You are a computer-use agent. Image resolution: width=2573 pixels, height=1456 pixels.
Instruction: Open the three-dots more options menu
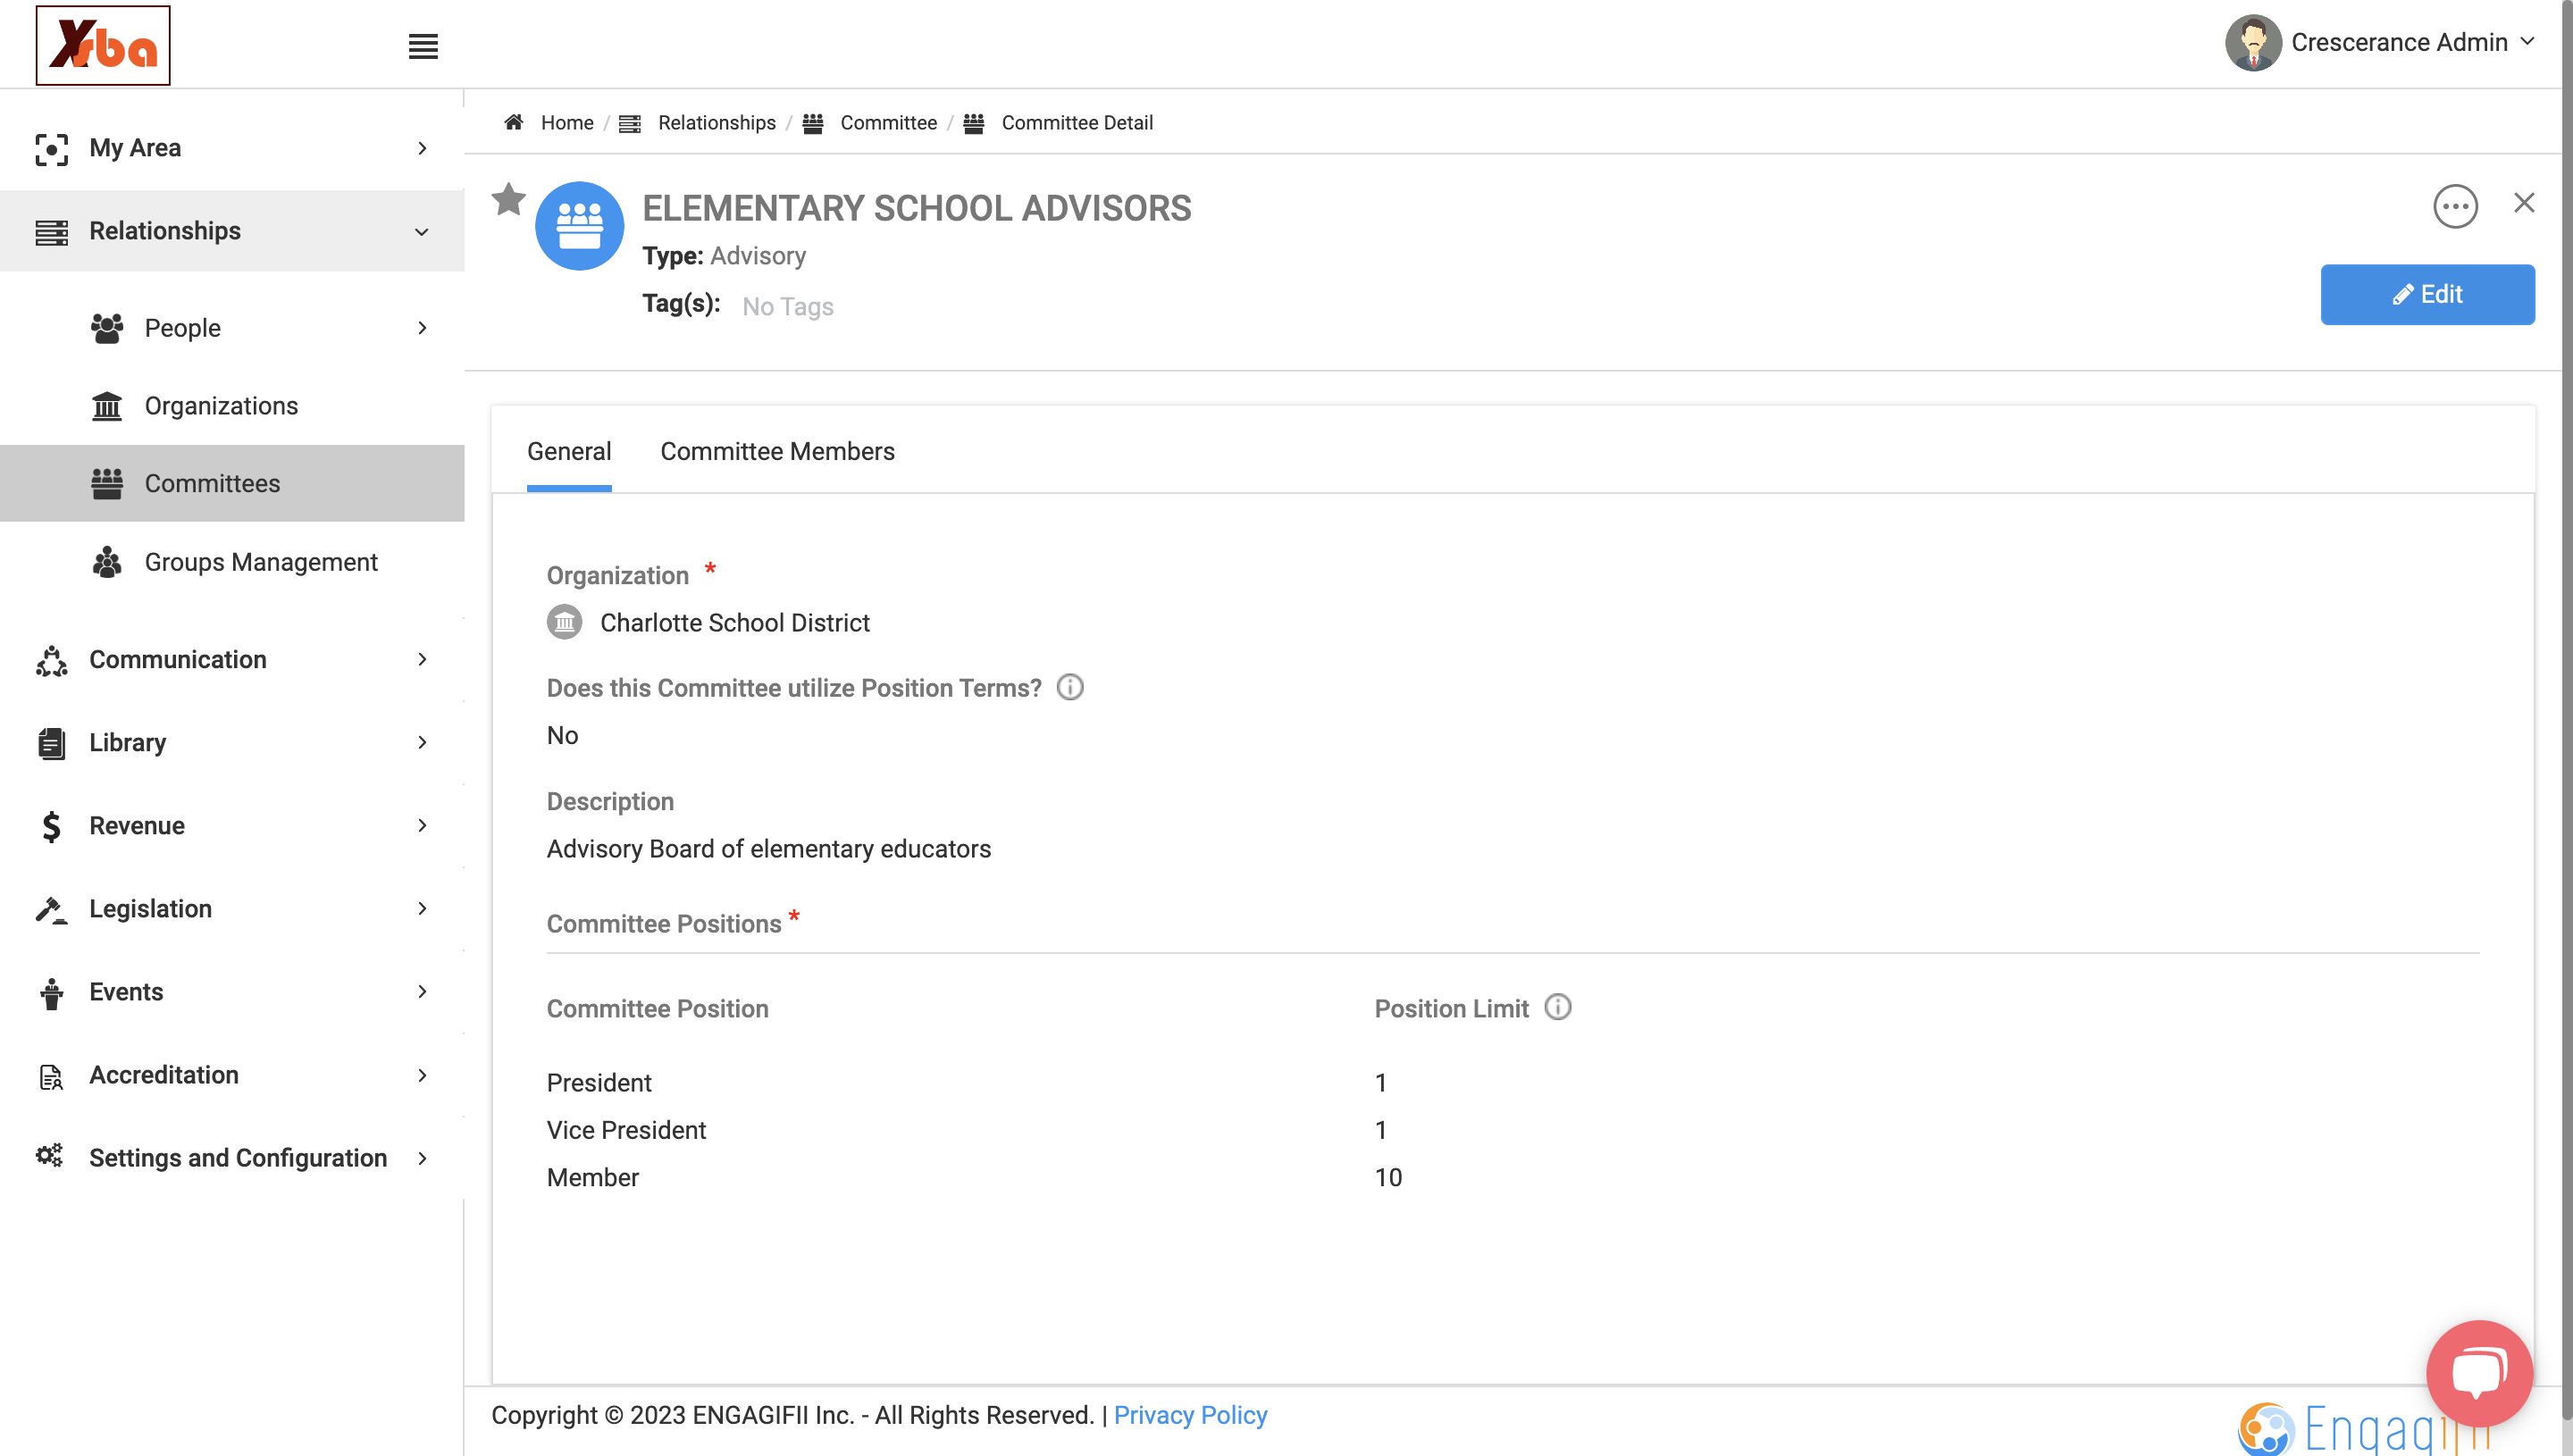tap(2454, 207)
